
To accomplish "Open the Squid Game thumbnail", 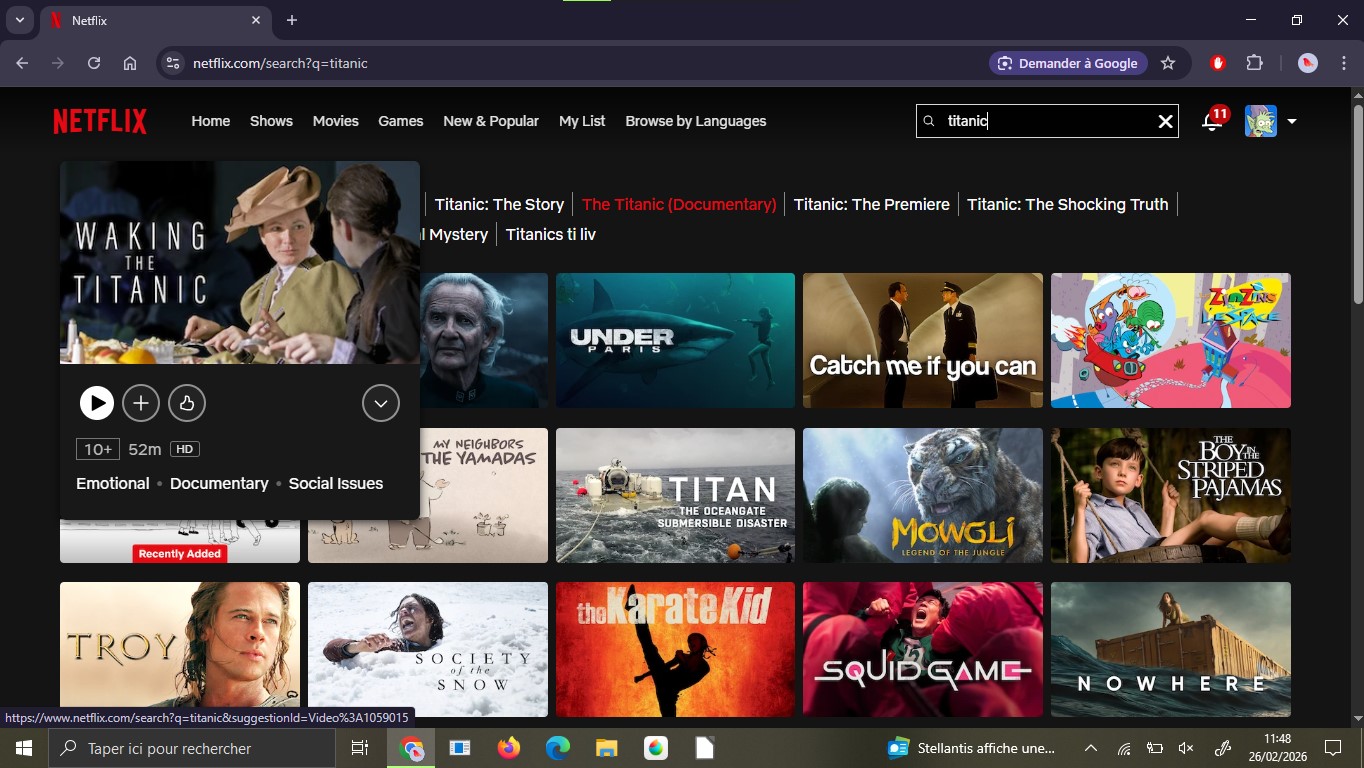I will (x=922, y=649).
